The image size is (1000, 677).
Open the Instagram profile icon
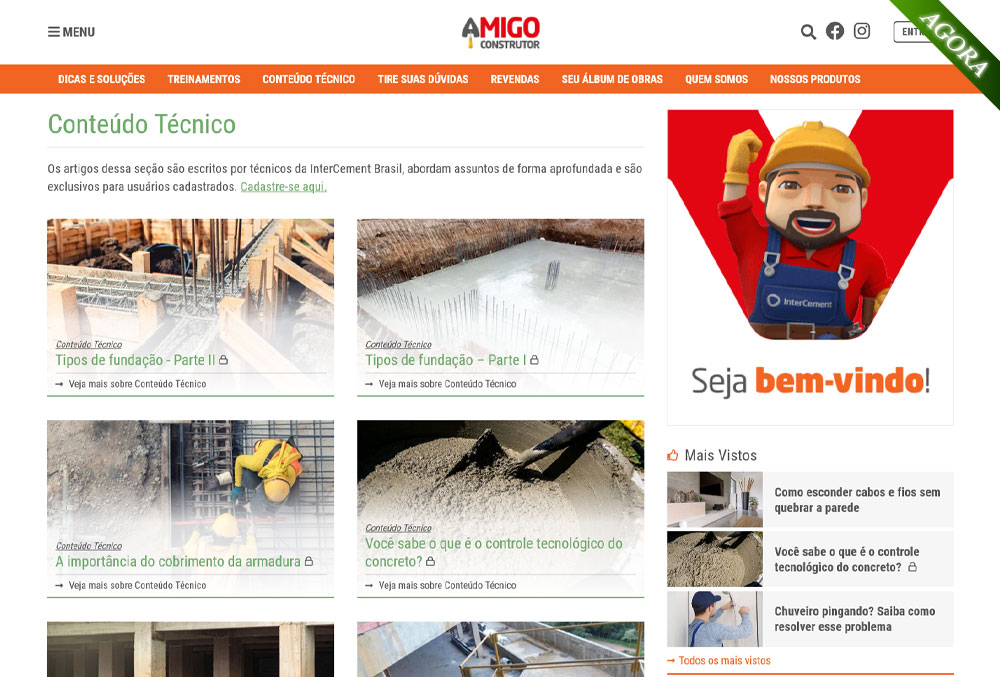(x=862, y=31)
